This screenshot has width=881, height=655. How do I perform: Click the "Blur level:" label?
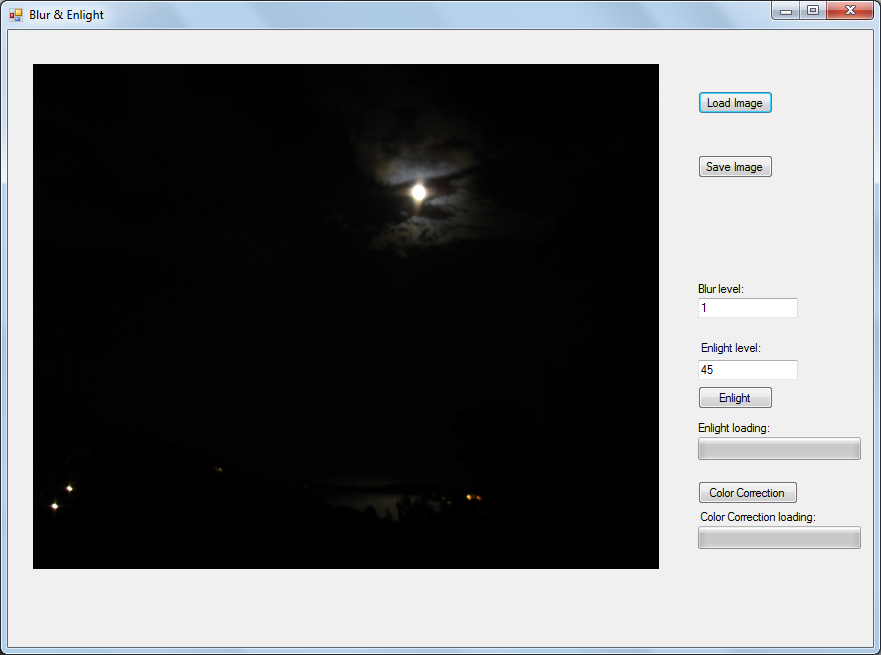click(721, 289)
